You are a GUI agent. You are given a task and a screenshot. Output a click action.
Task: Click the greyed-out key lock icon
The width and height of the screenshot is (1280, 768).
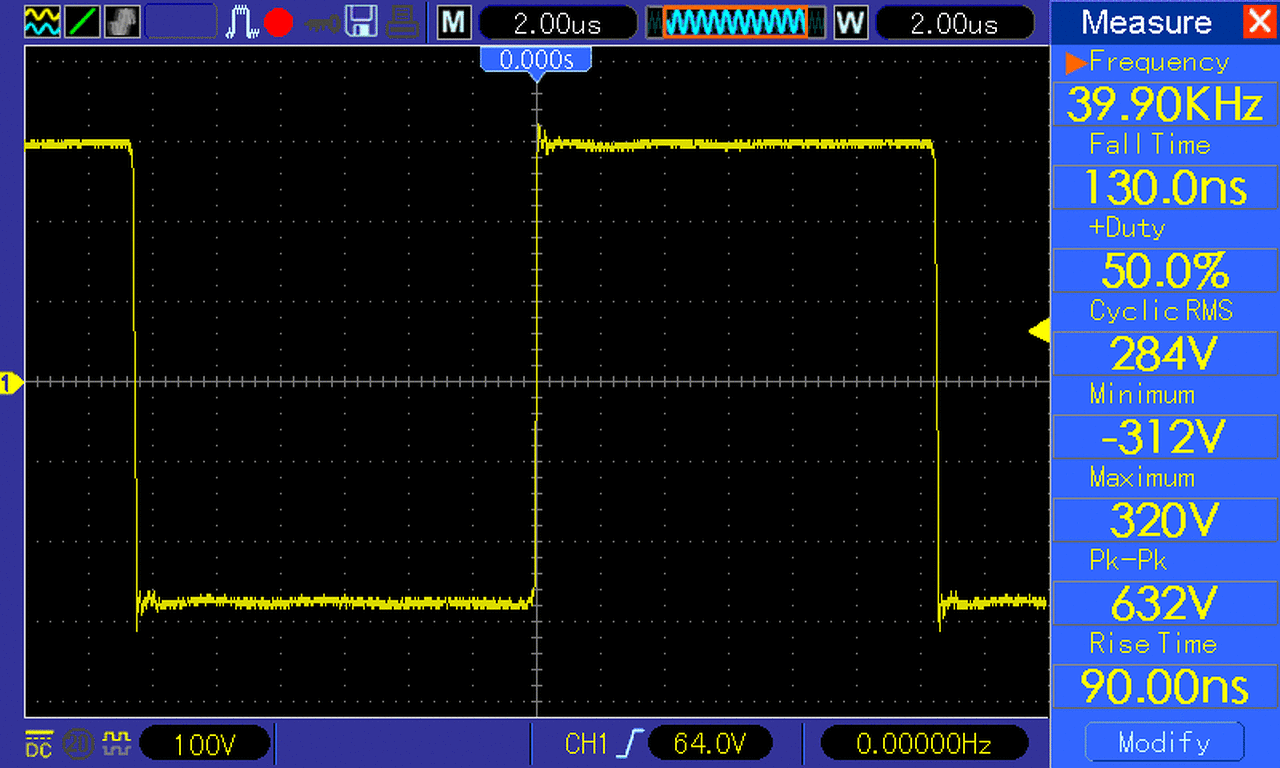point(322,22)
